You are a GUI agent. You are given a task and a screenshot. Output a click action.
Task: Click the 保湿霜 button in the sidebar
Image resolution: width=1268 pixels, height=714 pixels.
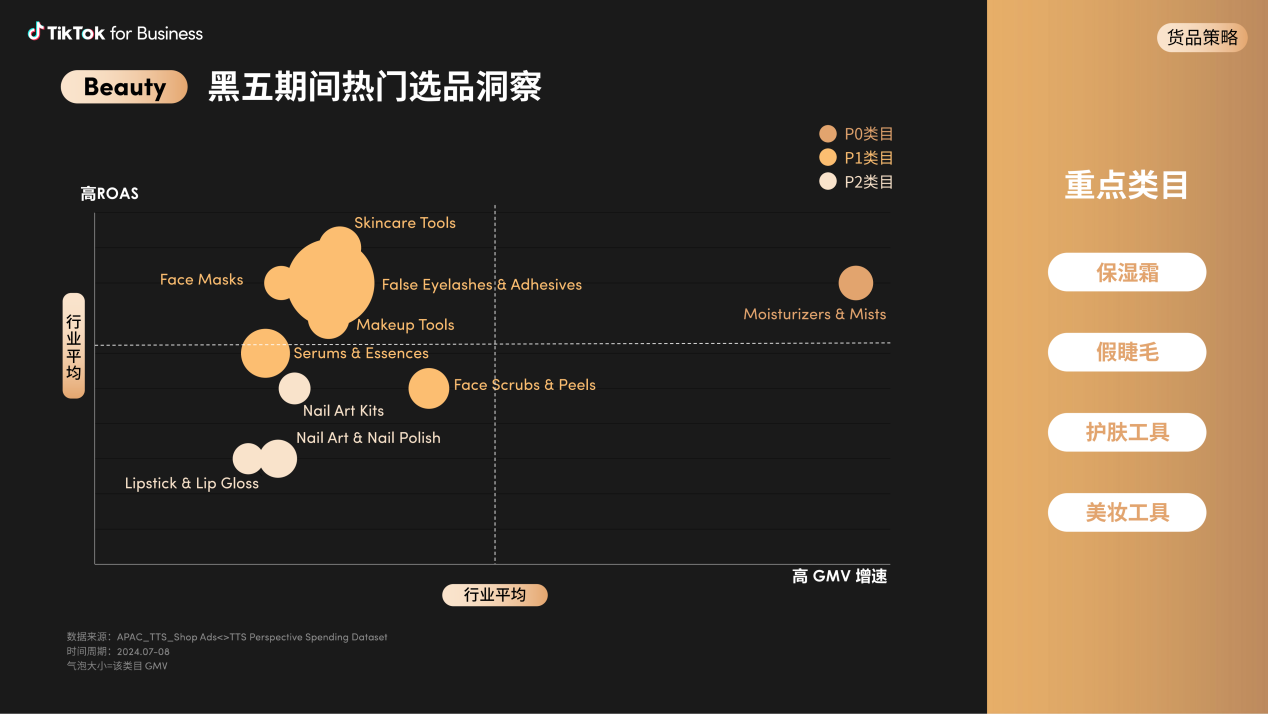[1126, 272]
